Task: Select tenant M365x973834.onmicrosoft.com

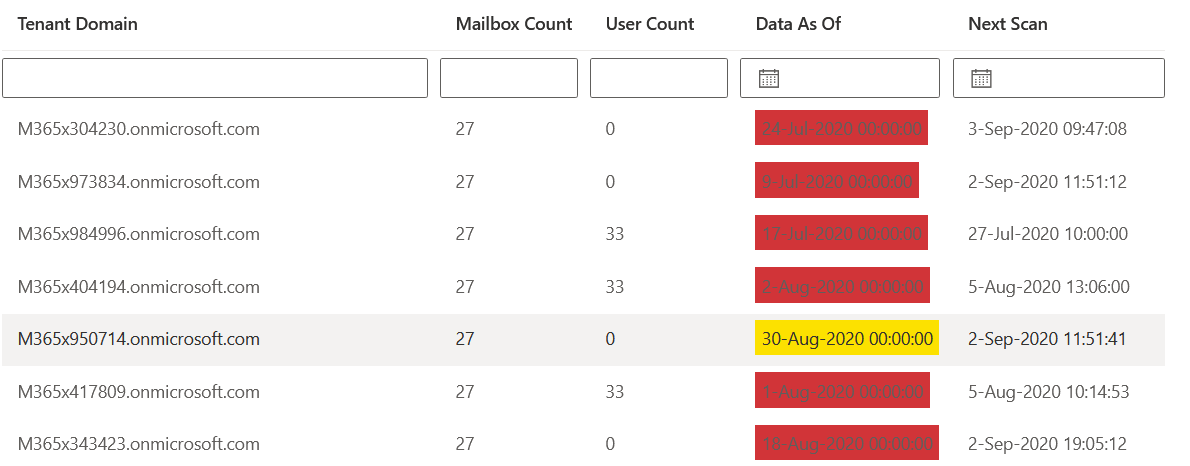Action: pos(139,182)
